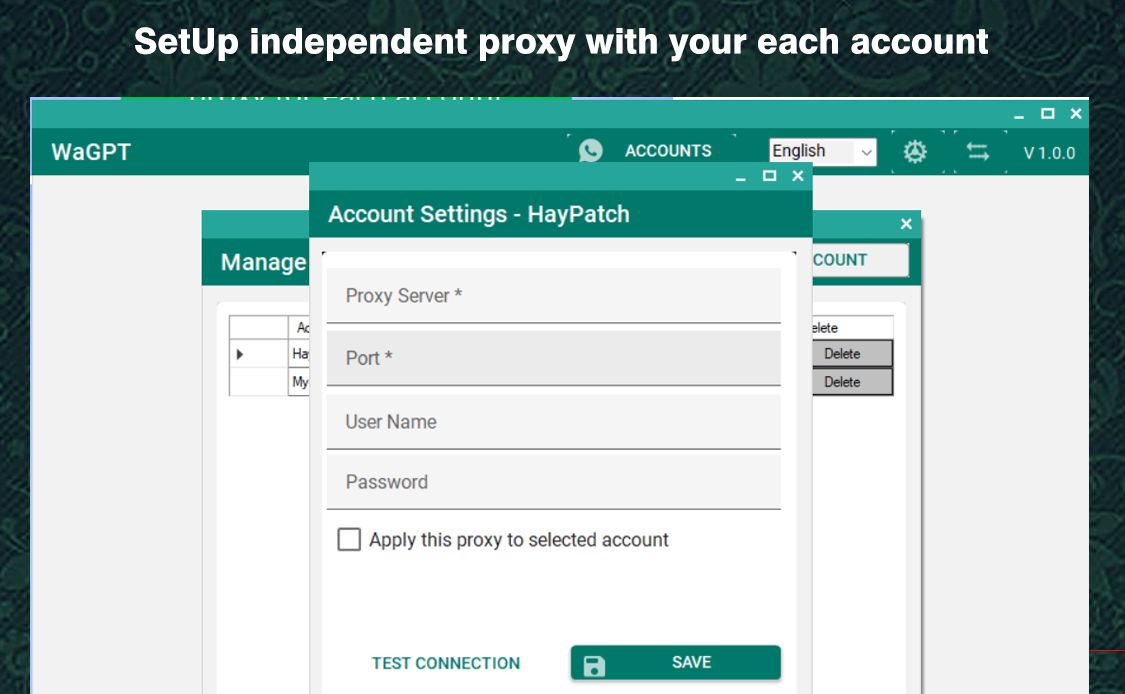Open settings via the gear icon

[x=915, y=151]
